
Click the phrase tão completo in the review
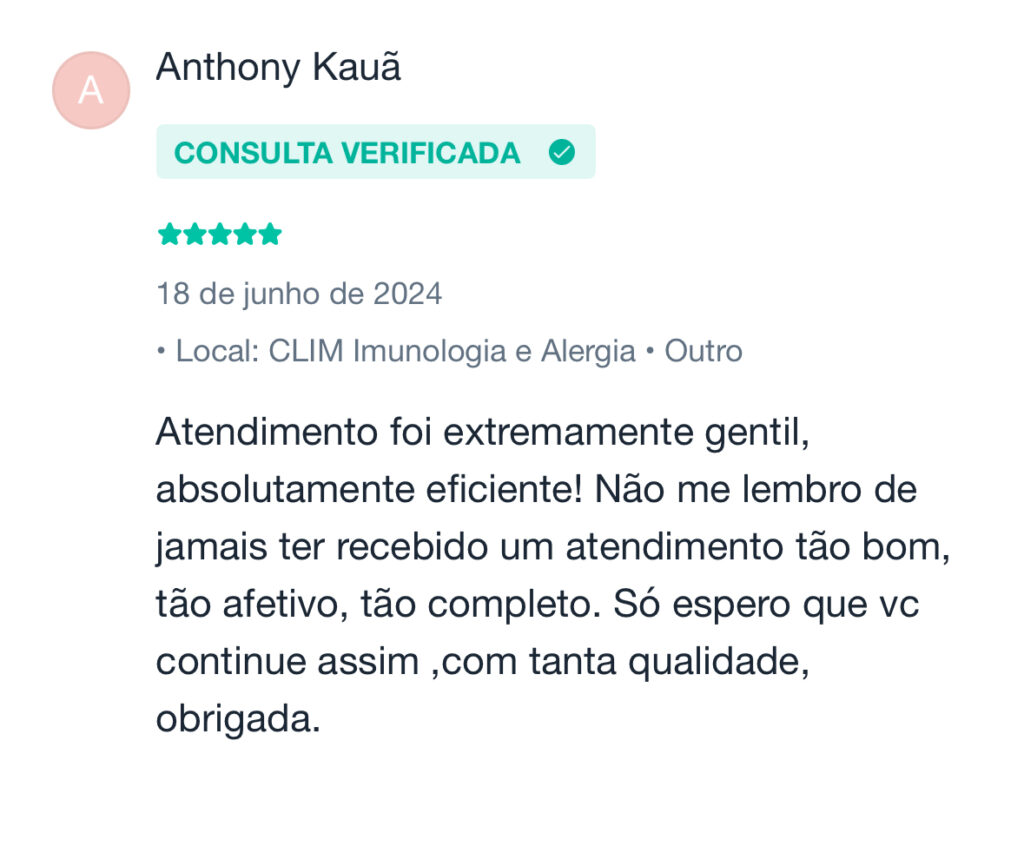coord(480,605)
